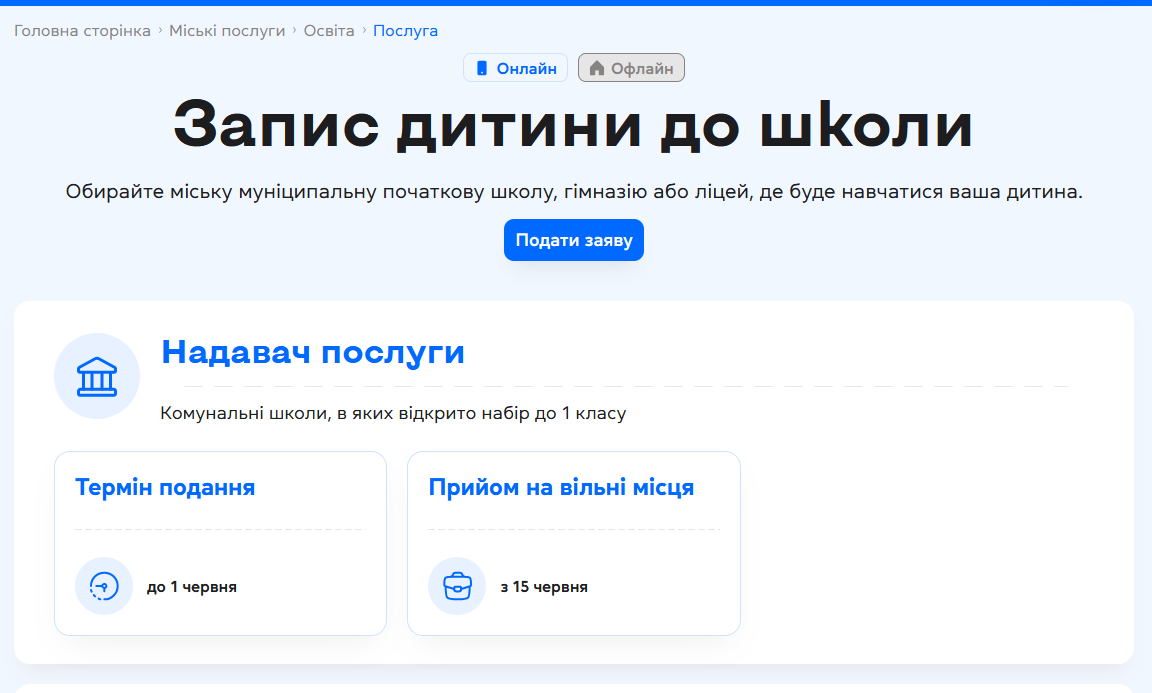Image resolution: width=1152 pixels, height=693 pixels.
Task: Click the до 1 червня deadline text
Action: point(192,587)
